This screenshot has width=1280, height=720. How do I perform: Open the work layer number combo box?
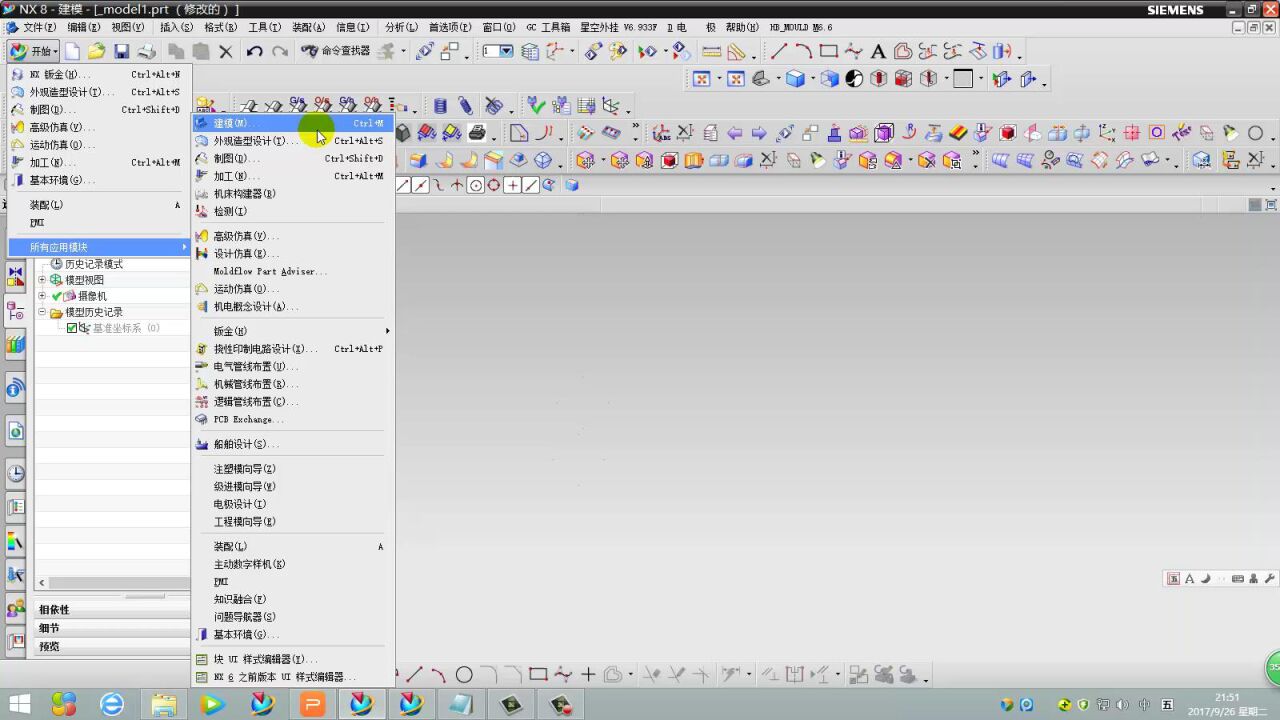click(498, 51)
